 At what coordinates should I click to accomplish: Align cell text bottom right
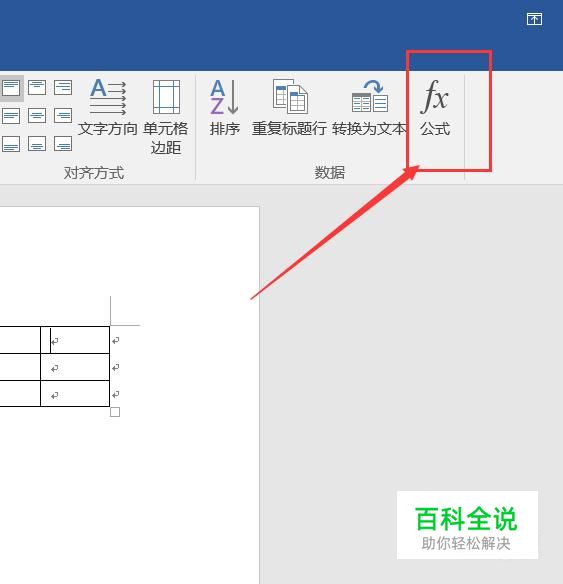pos(63,143)
